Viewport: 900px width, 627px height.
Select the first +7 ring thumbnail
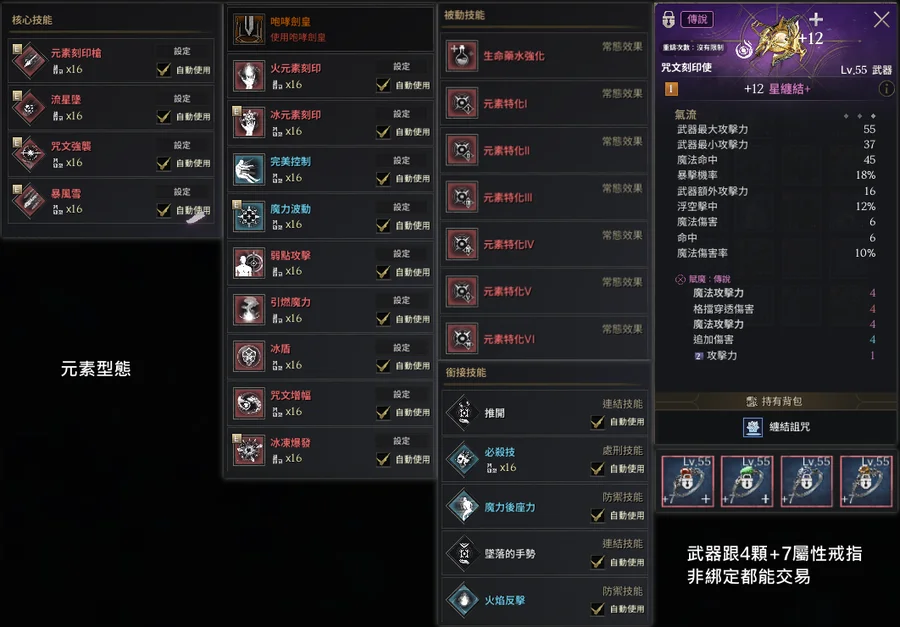688,481
